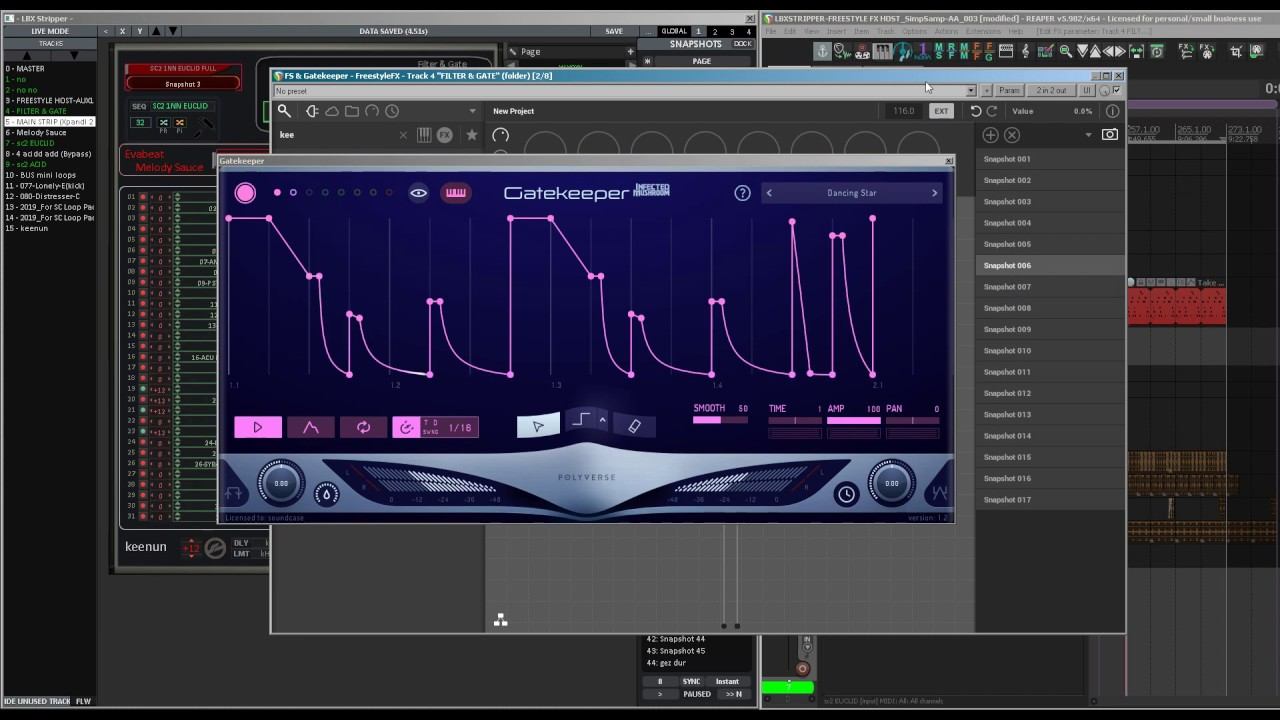The image size is (1280, 720).
Task: Expand the snapshot panel dropdown arrow
Action: point(1088,135)
